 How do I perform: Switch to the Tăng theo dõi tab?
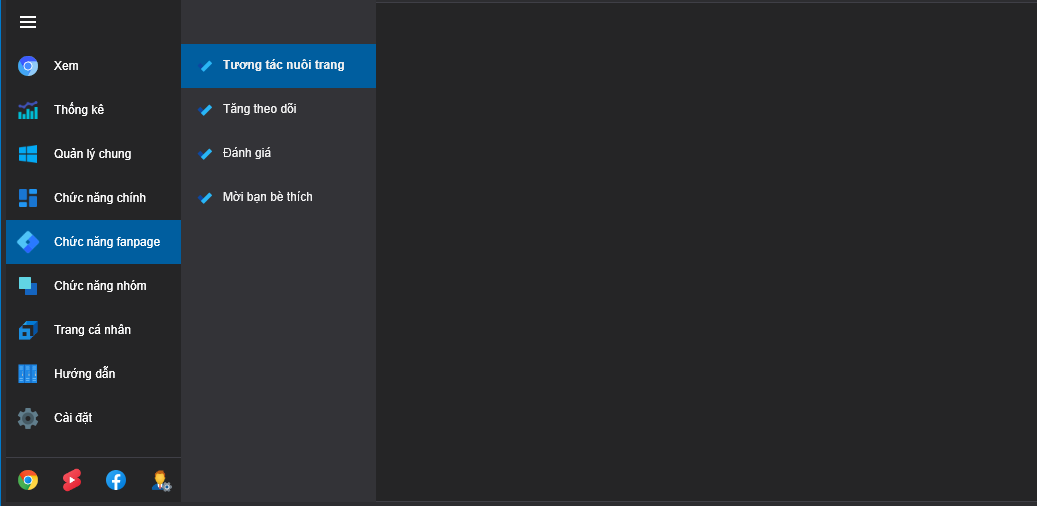point(259,109)
